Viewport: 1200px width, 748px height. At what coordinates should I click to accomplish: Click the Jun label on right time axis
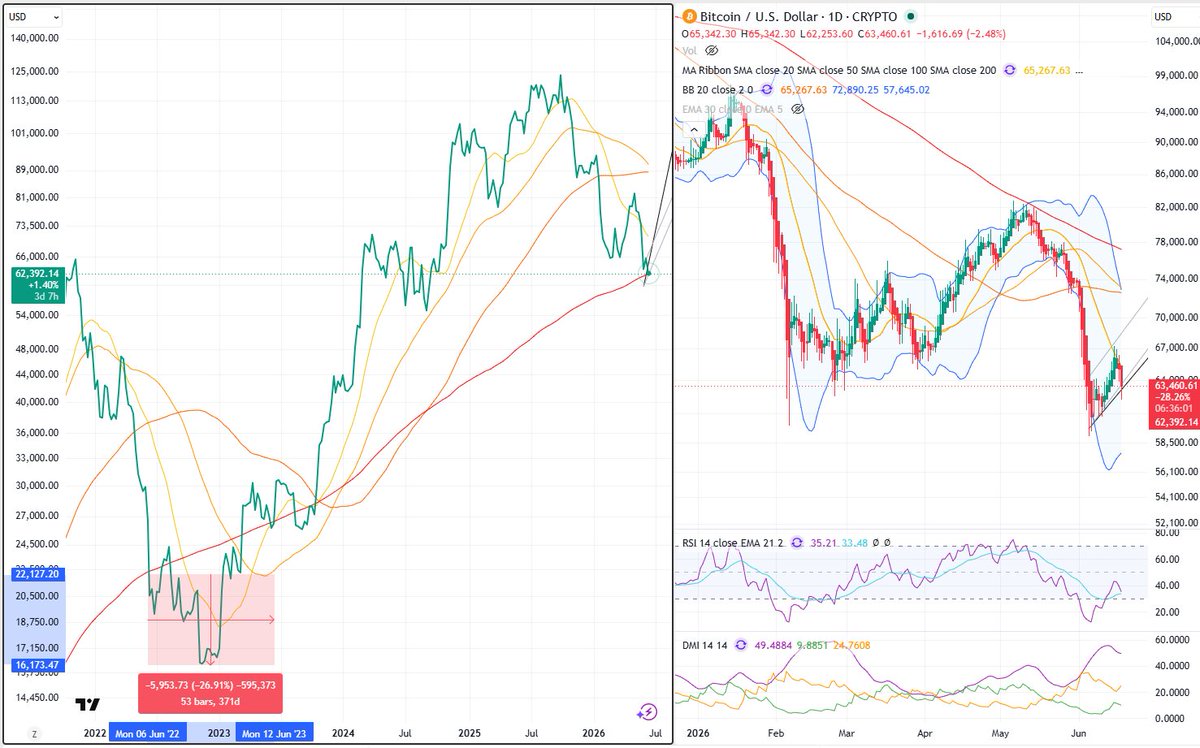click(1081, 733)
